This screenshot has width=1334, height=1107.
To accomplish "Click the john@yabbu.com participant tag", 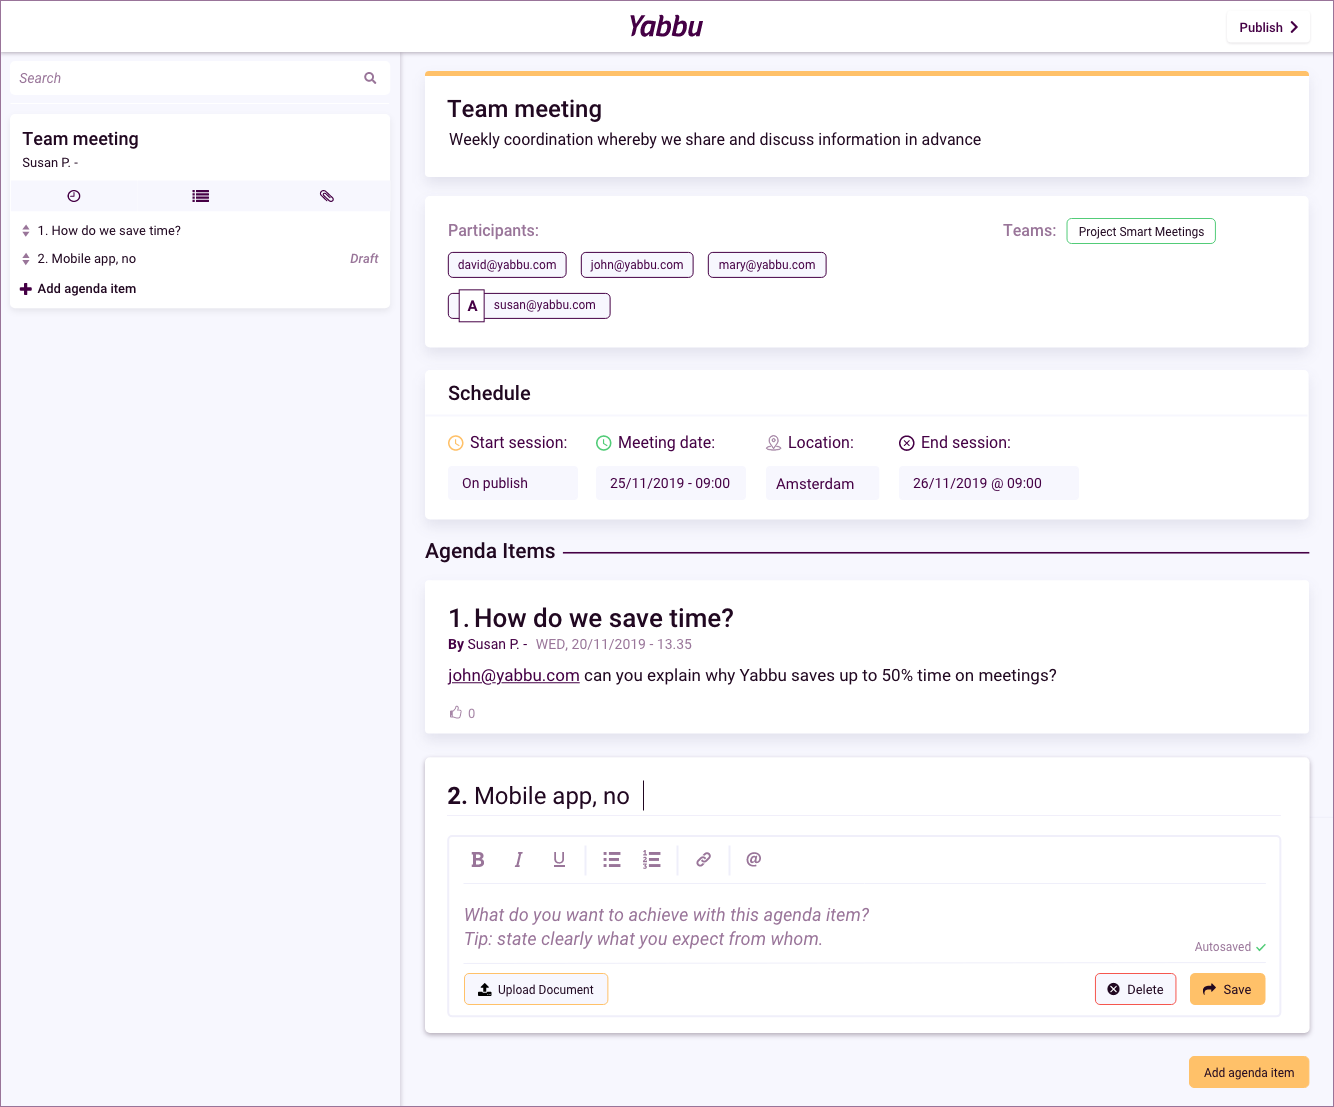I will pos(637,265).
